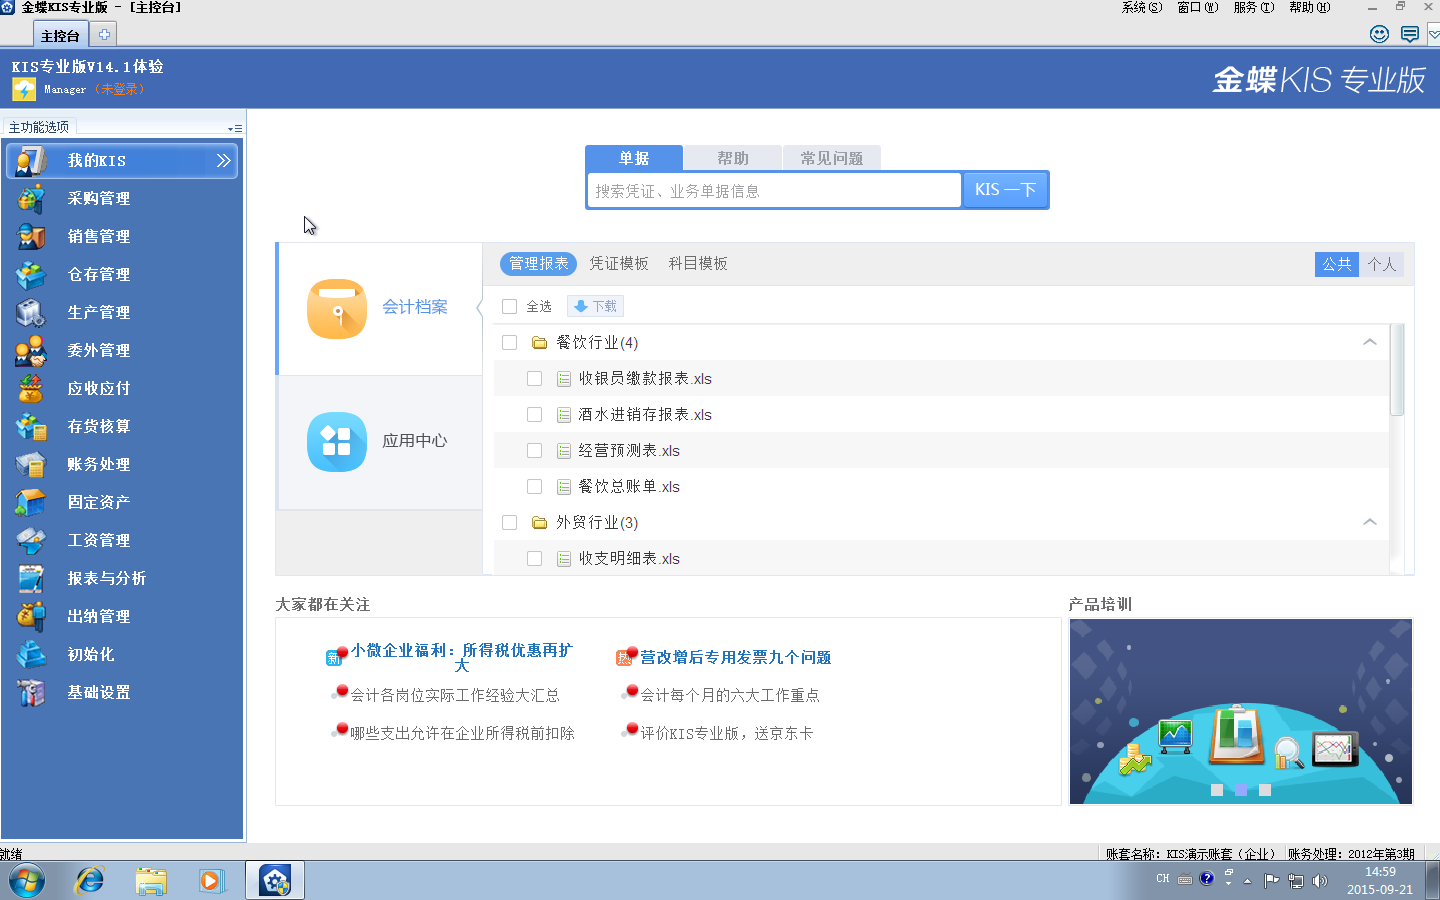Click the 搜索凭证 search input field
The width and height of the screenshot is (1440, 900).
(773, 191)
